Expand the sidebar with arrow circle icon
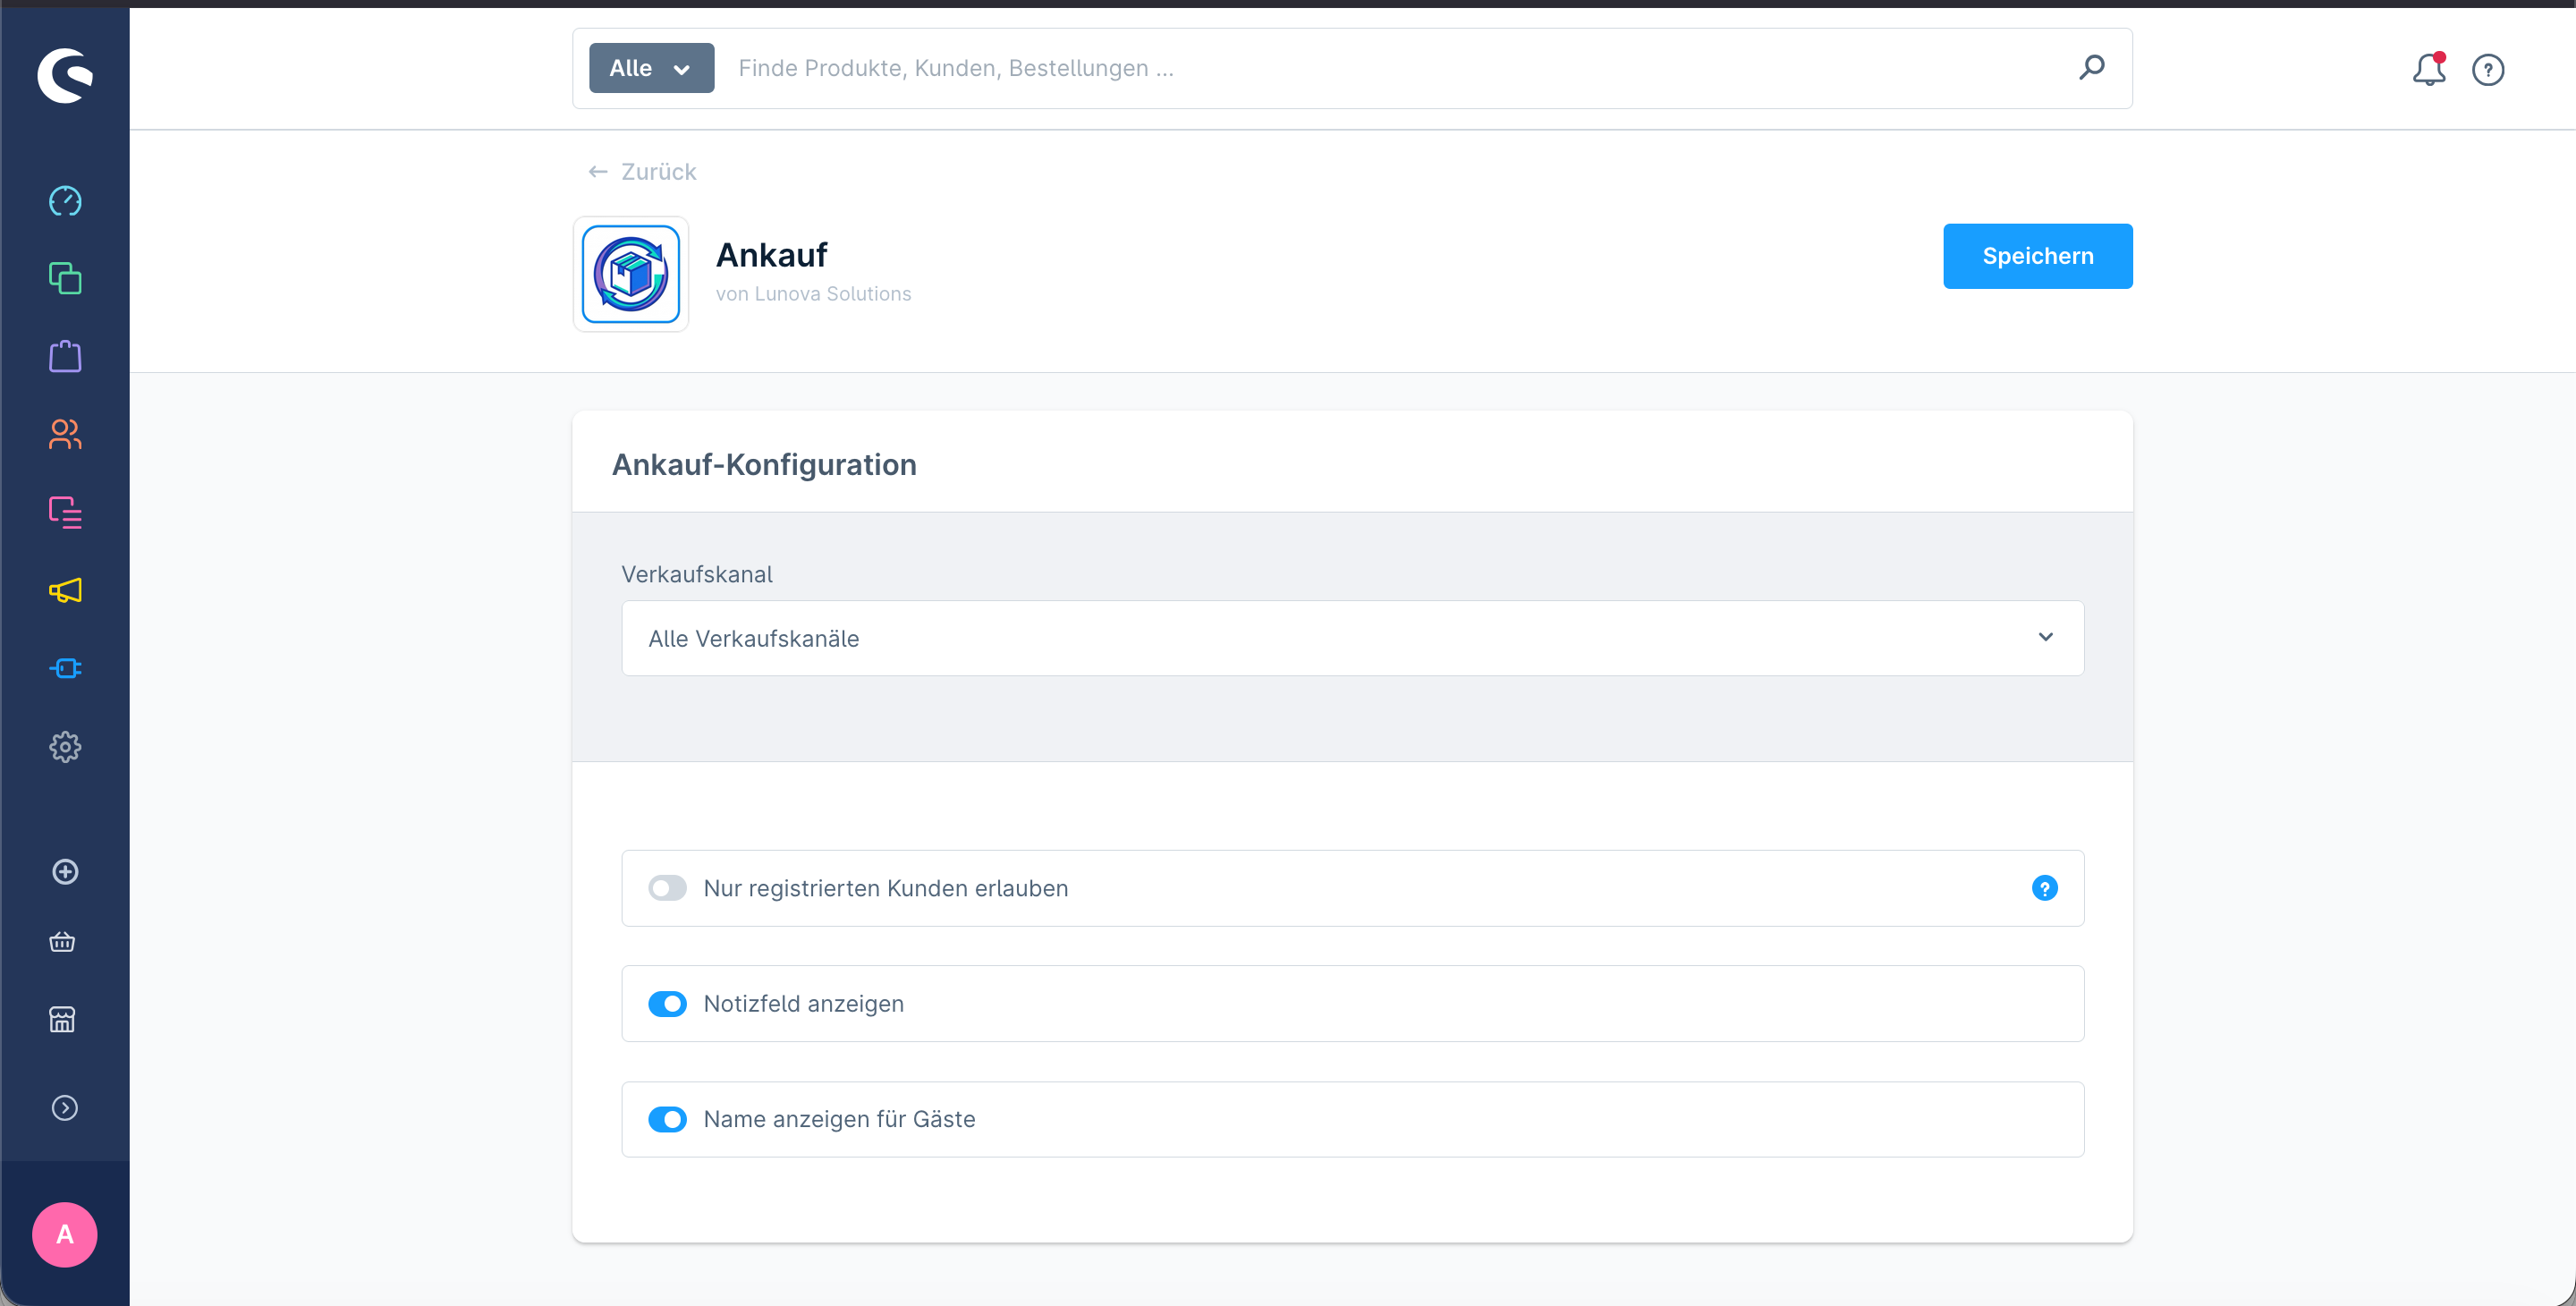This screenshot has width=2576, height=1306. tap(65, 1108)
